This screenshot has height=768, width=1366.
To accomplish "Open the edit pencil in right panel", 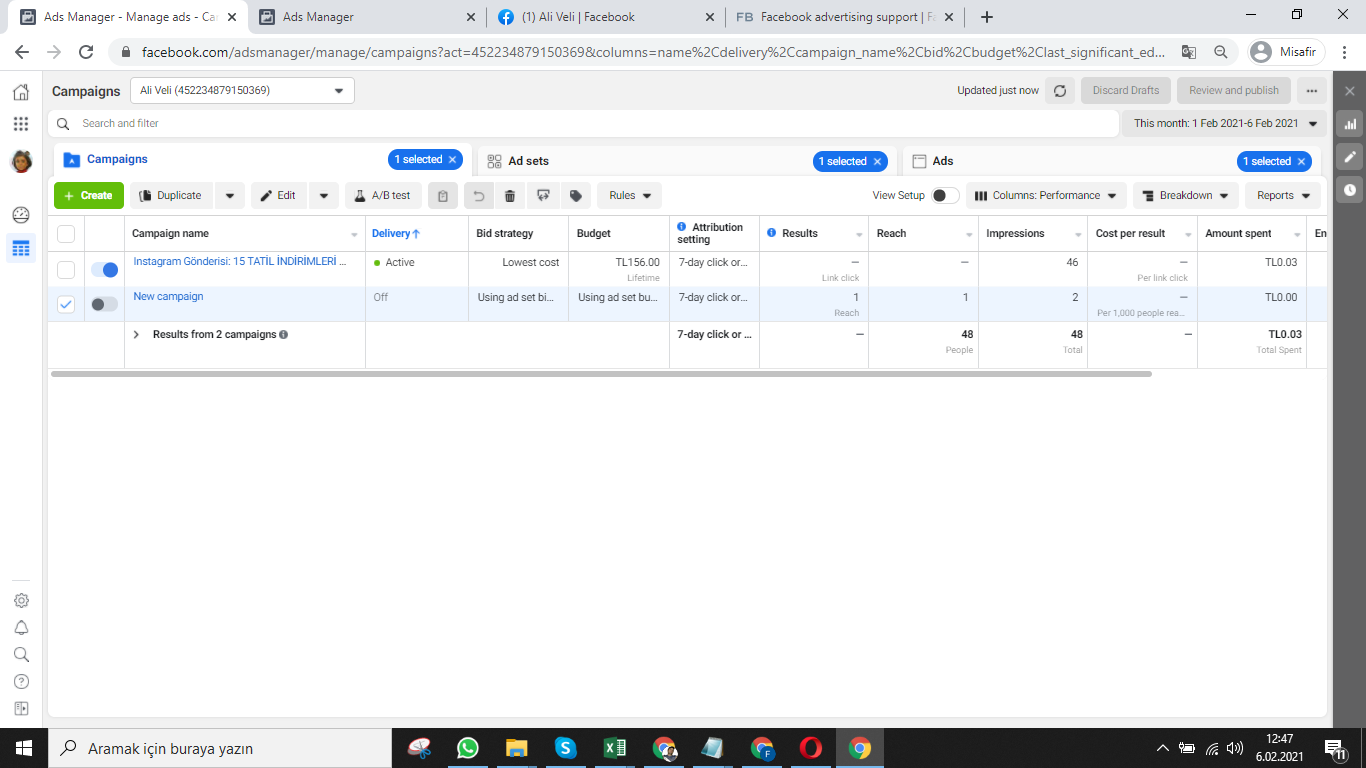I will (x=1350, y=157).
